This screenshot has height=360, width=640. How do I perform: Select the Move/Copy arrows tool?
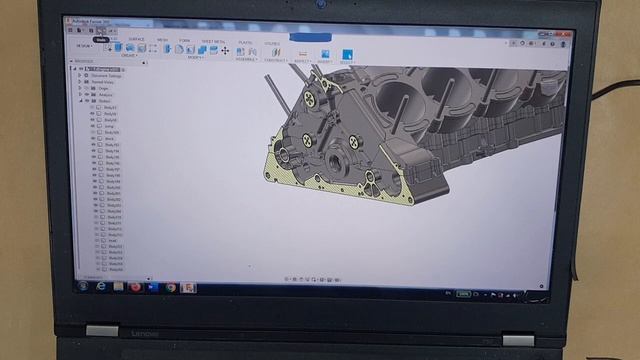[x=225, y=51]
